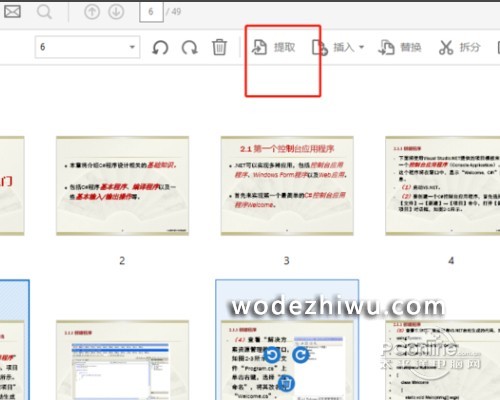This screenshot has height=400, width=500.
Task: Select page 3 thumbnail titled 2.1
Action: (x=287, y=186)
